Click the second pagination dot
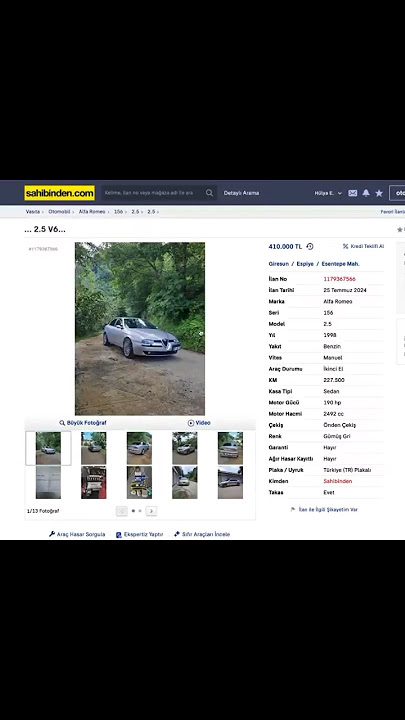Image resolution: width=405 pixels, height=720 pixels. pyautogui.click(x=140, y=511)
